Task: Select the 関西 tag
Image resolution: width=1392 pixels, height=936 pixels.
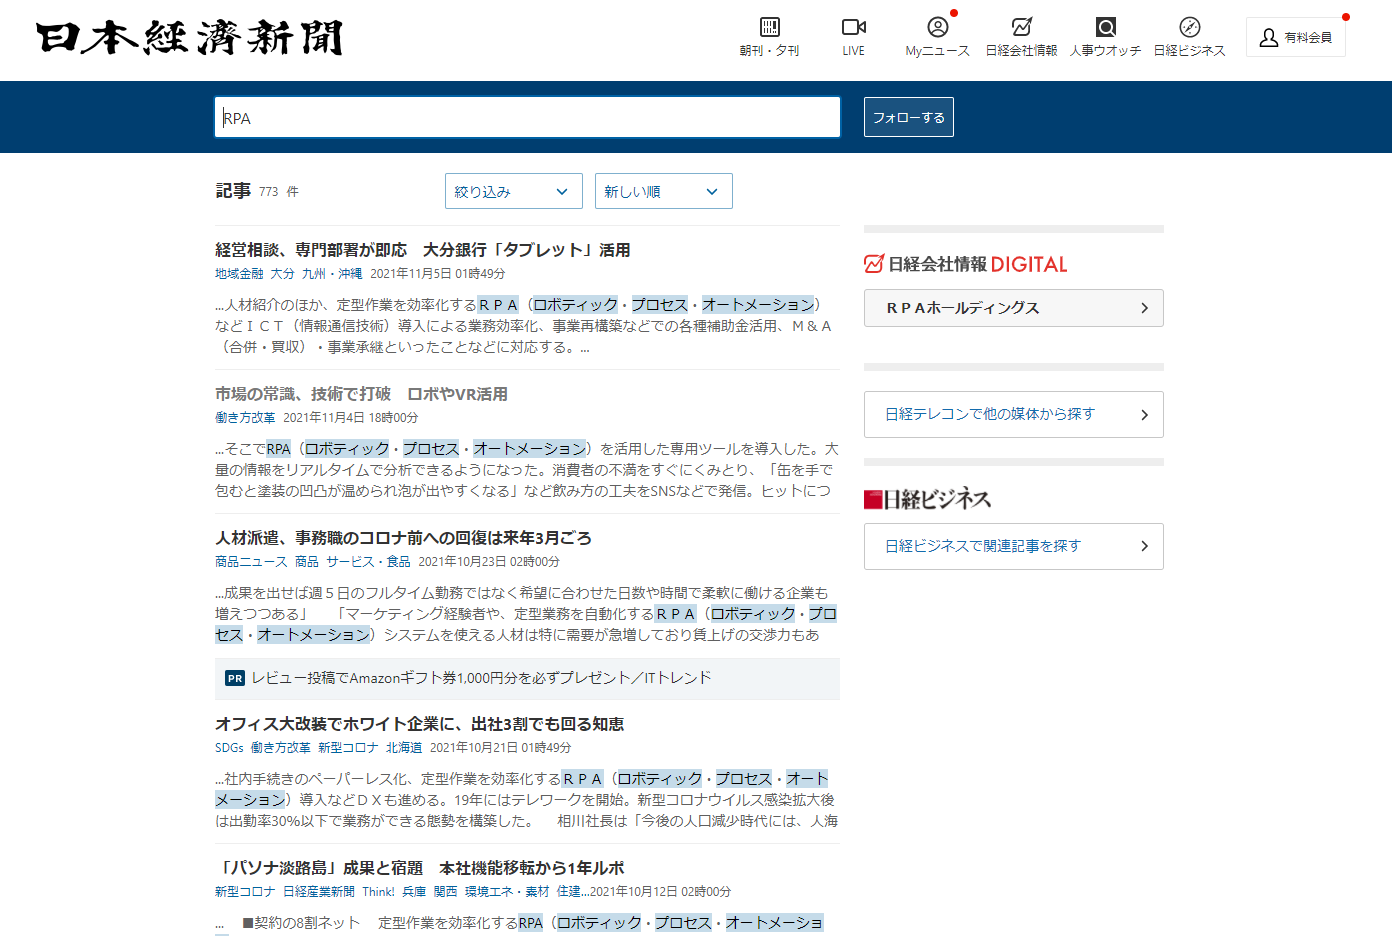Action: (445, 892)
